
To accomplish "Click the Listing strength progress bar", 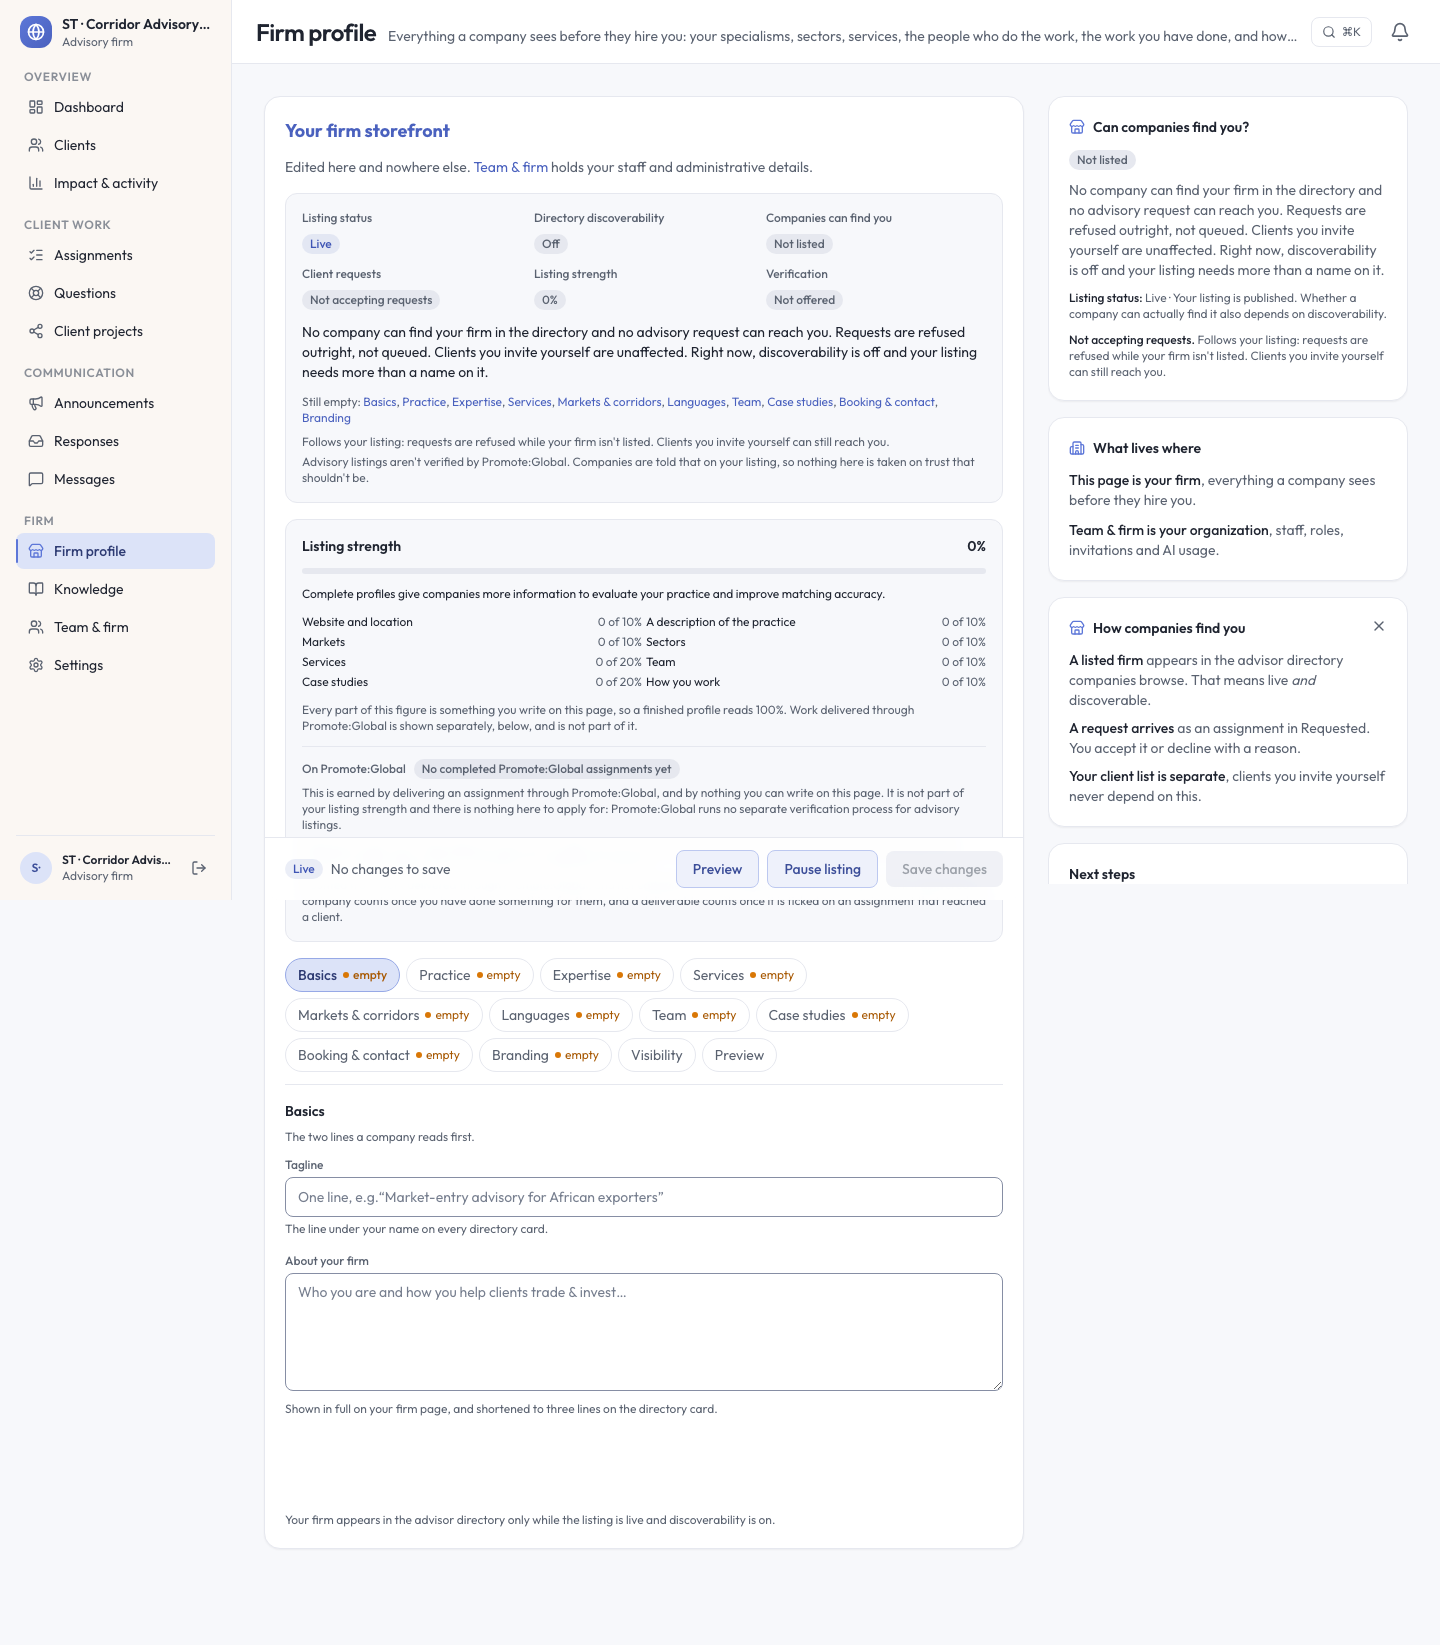I will [644, 571].
